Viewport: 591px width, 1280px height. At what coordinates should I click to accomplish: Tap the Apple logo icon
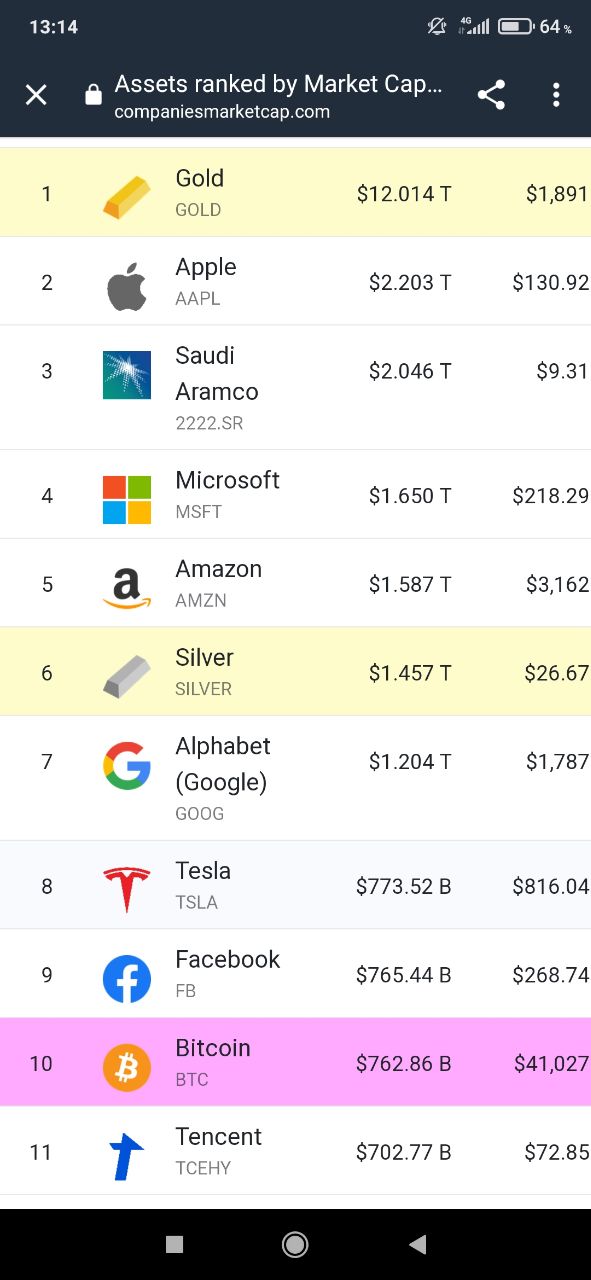pos(127,287)
